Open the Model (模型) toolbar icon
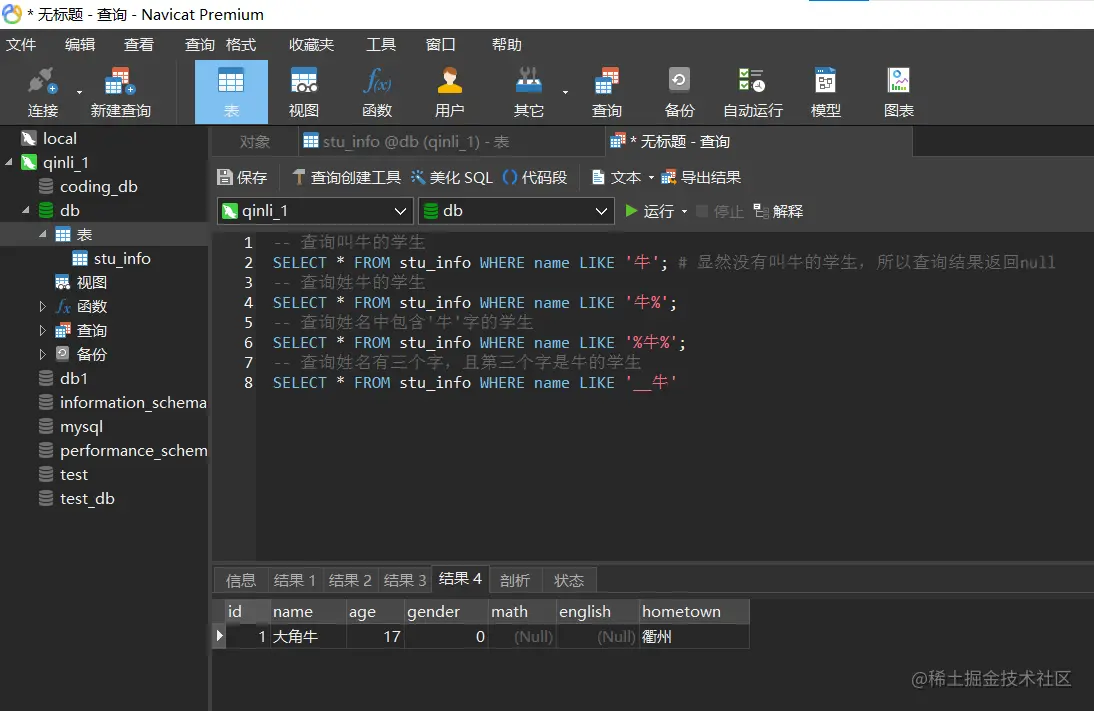Screen dimensions: 1094x711 825,92
